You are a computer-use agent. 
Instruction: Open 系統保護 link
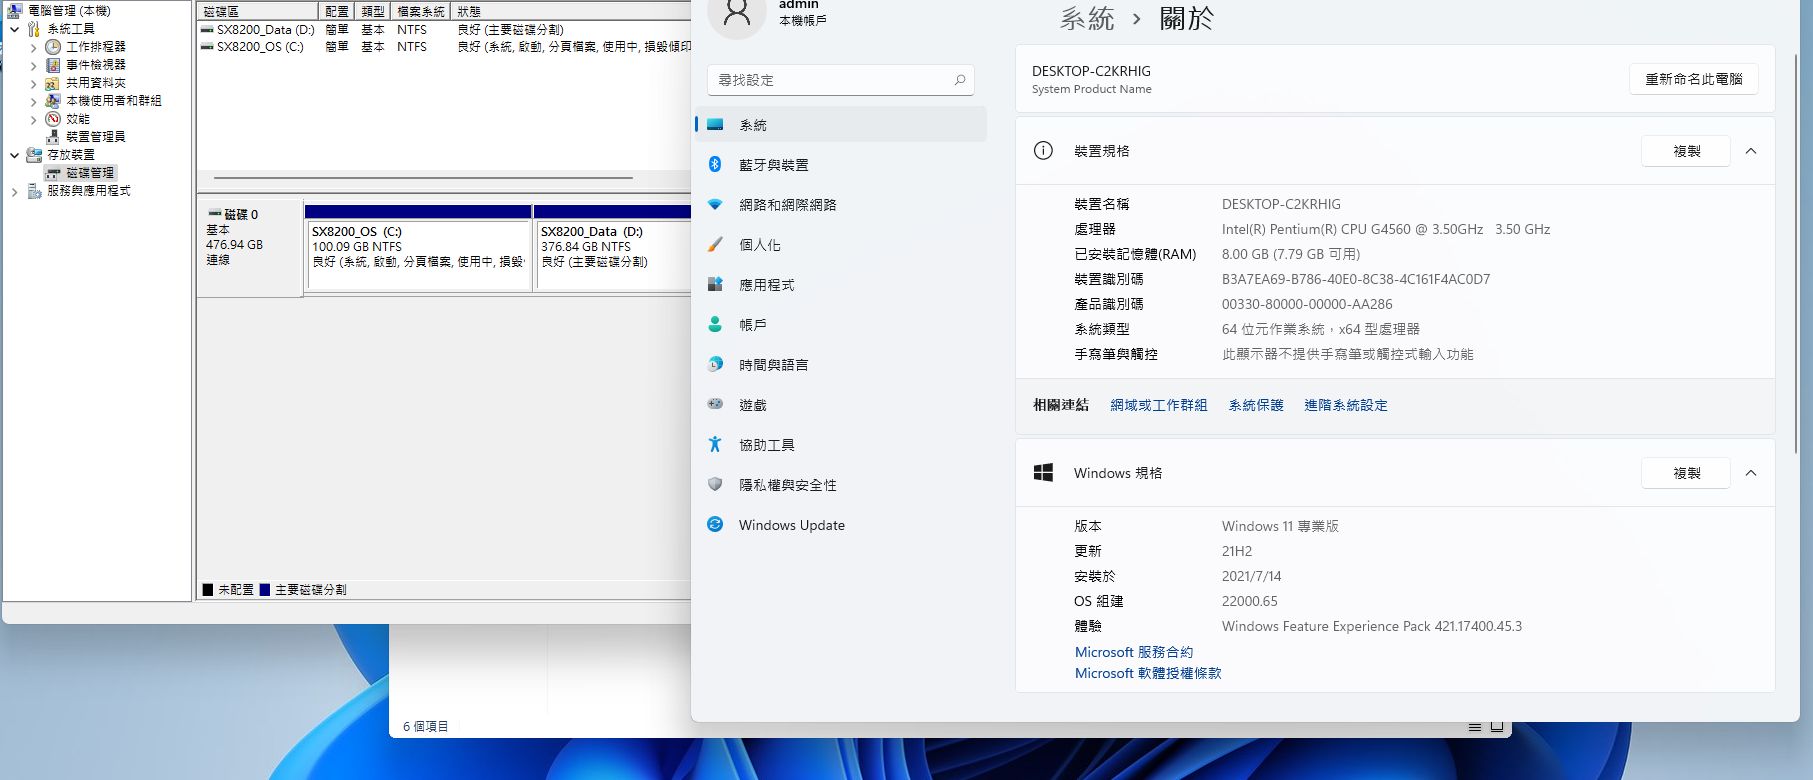(1256, 405)
